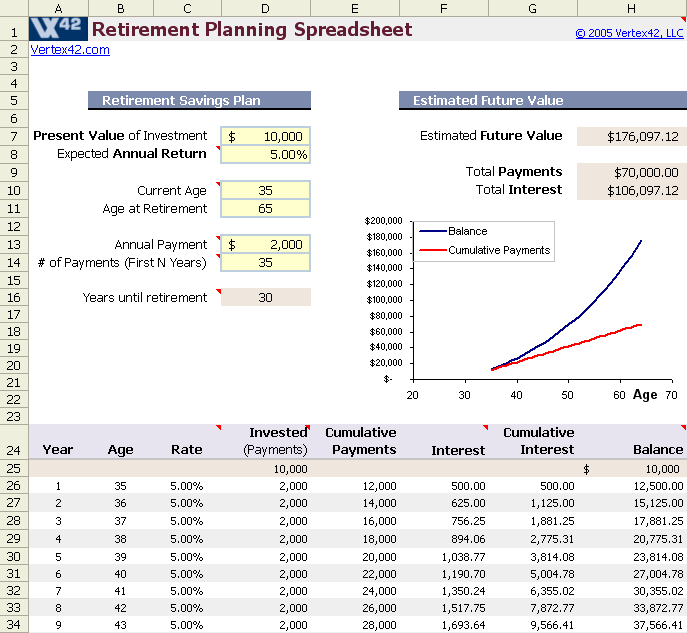Select balance cell 12,500.00
Viewport: 687px width, 633px height.
[x=632, y=486]
